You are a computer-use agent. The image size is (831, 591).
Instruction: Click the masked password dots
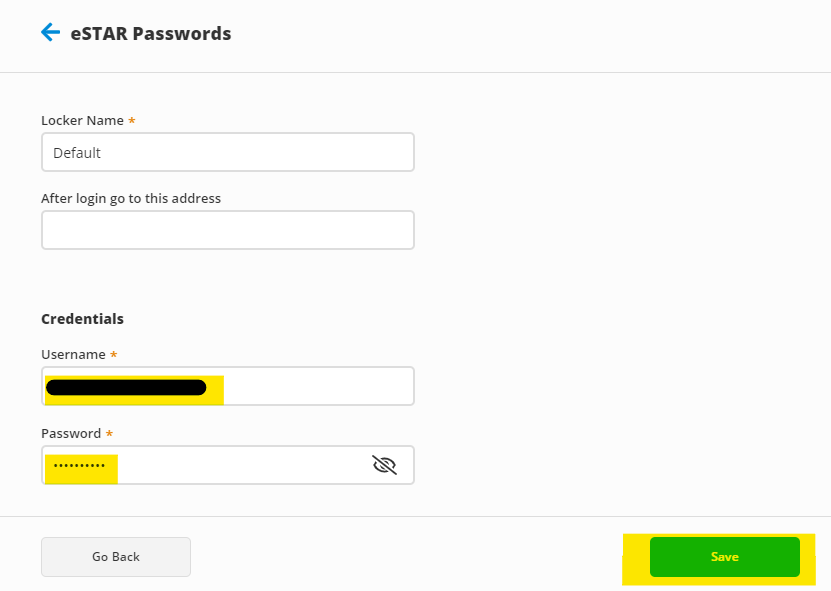(x=79, y=466)
